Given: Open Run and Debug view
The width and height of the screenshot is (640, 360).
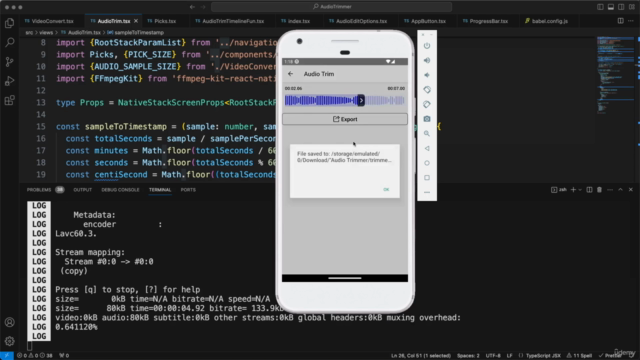Looking at the screenshot, I should (9, 81).
